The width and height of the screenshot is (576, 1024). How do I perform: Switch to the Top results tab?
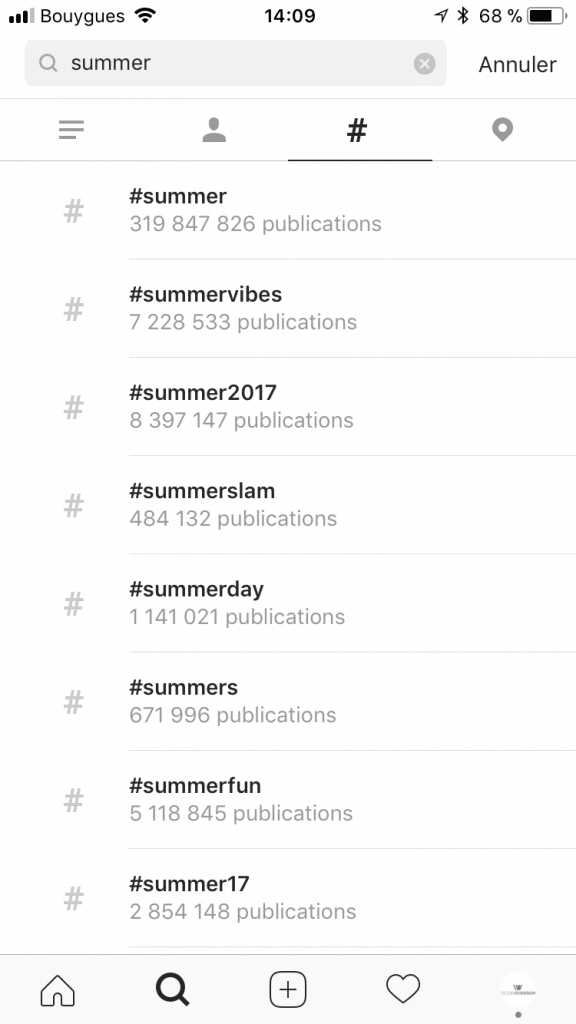point(71,130)
